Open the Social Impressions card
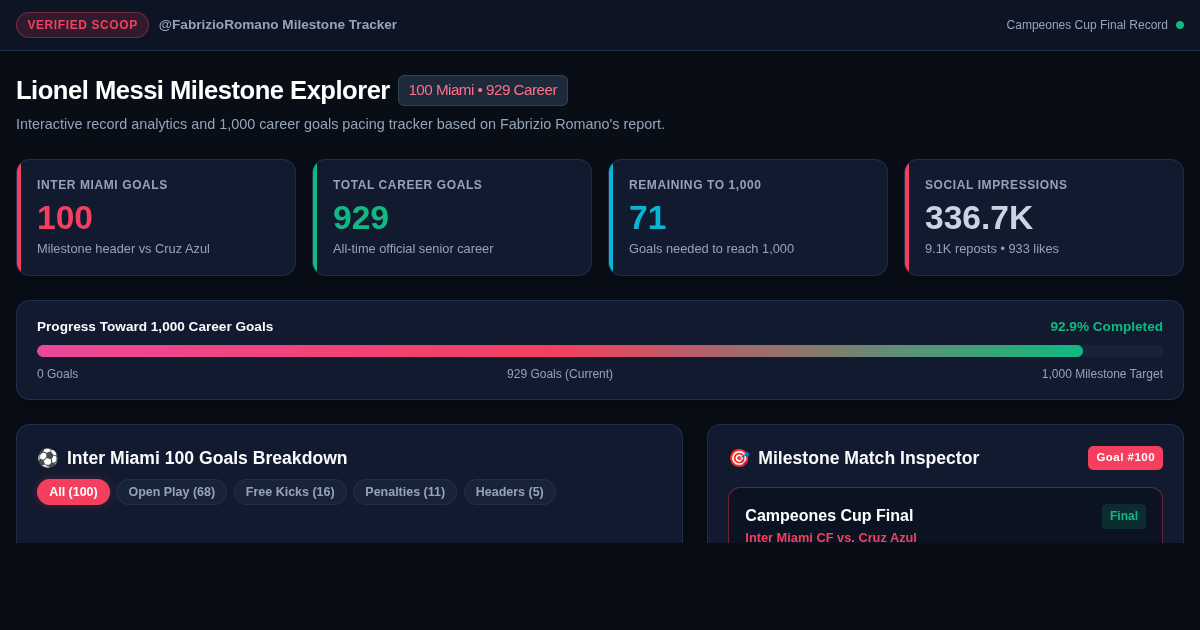This screenshot has width=1200, height=630. point(1044,218)
